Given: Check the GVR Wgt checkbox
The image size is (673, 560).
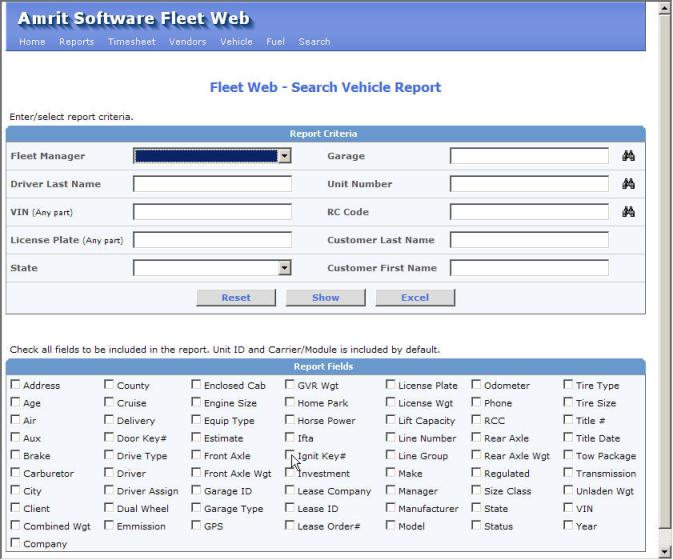Looking at the screenshot, I should pyautogui.click(x=290, y=384).
